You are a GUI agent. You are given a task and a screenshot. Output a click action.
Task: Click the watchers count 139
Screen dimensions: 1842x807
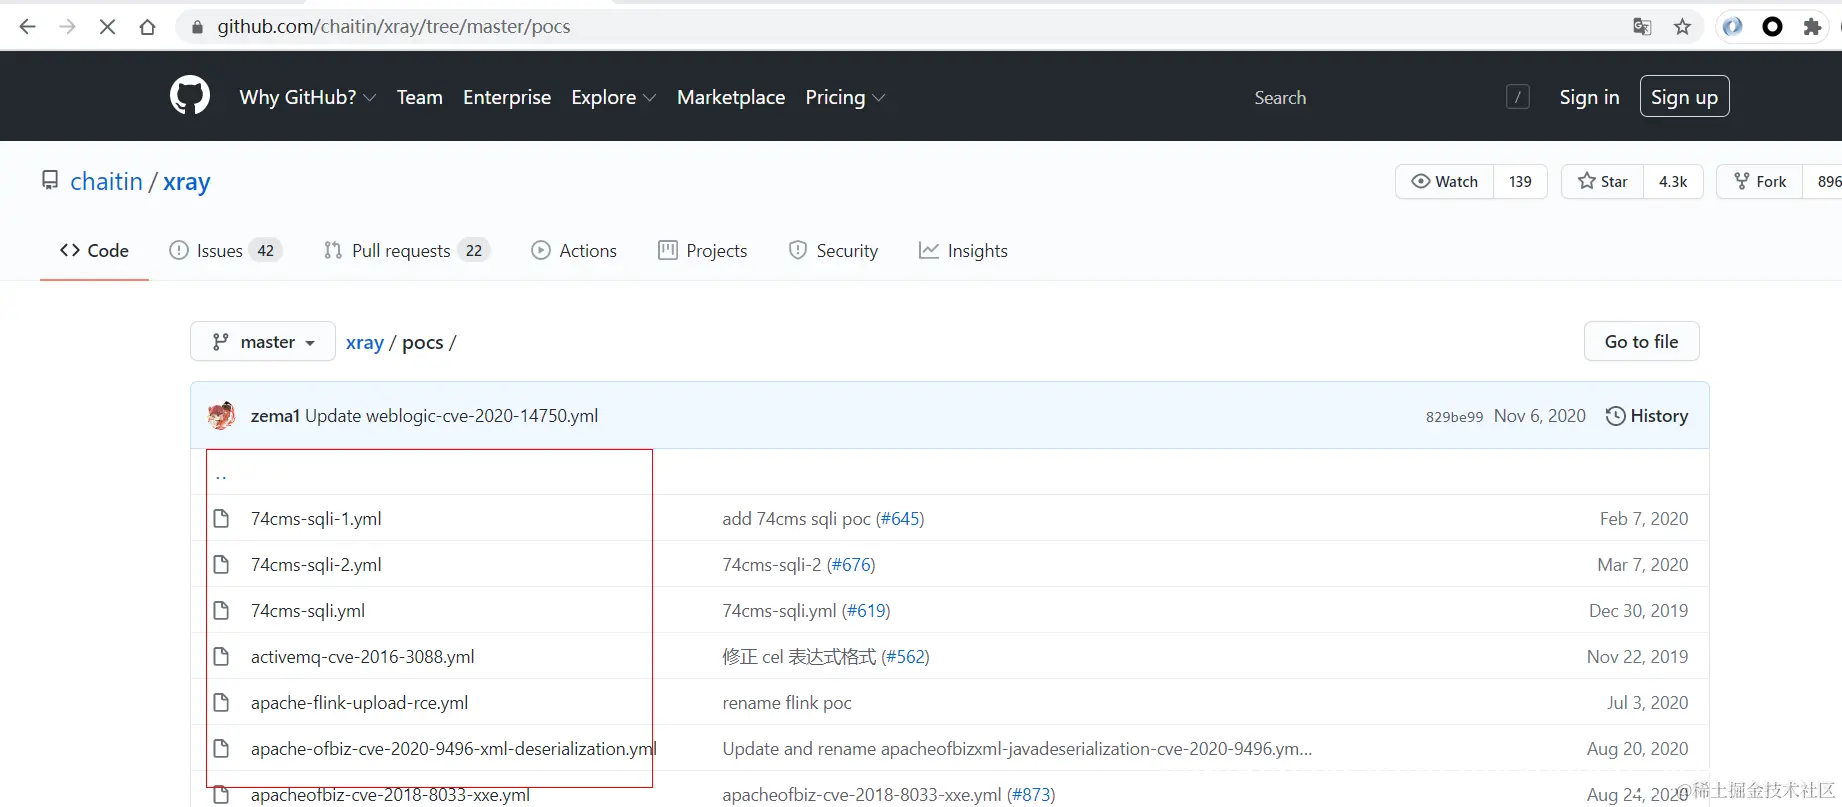coord(1520,181)
